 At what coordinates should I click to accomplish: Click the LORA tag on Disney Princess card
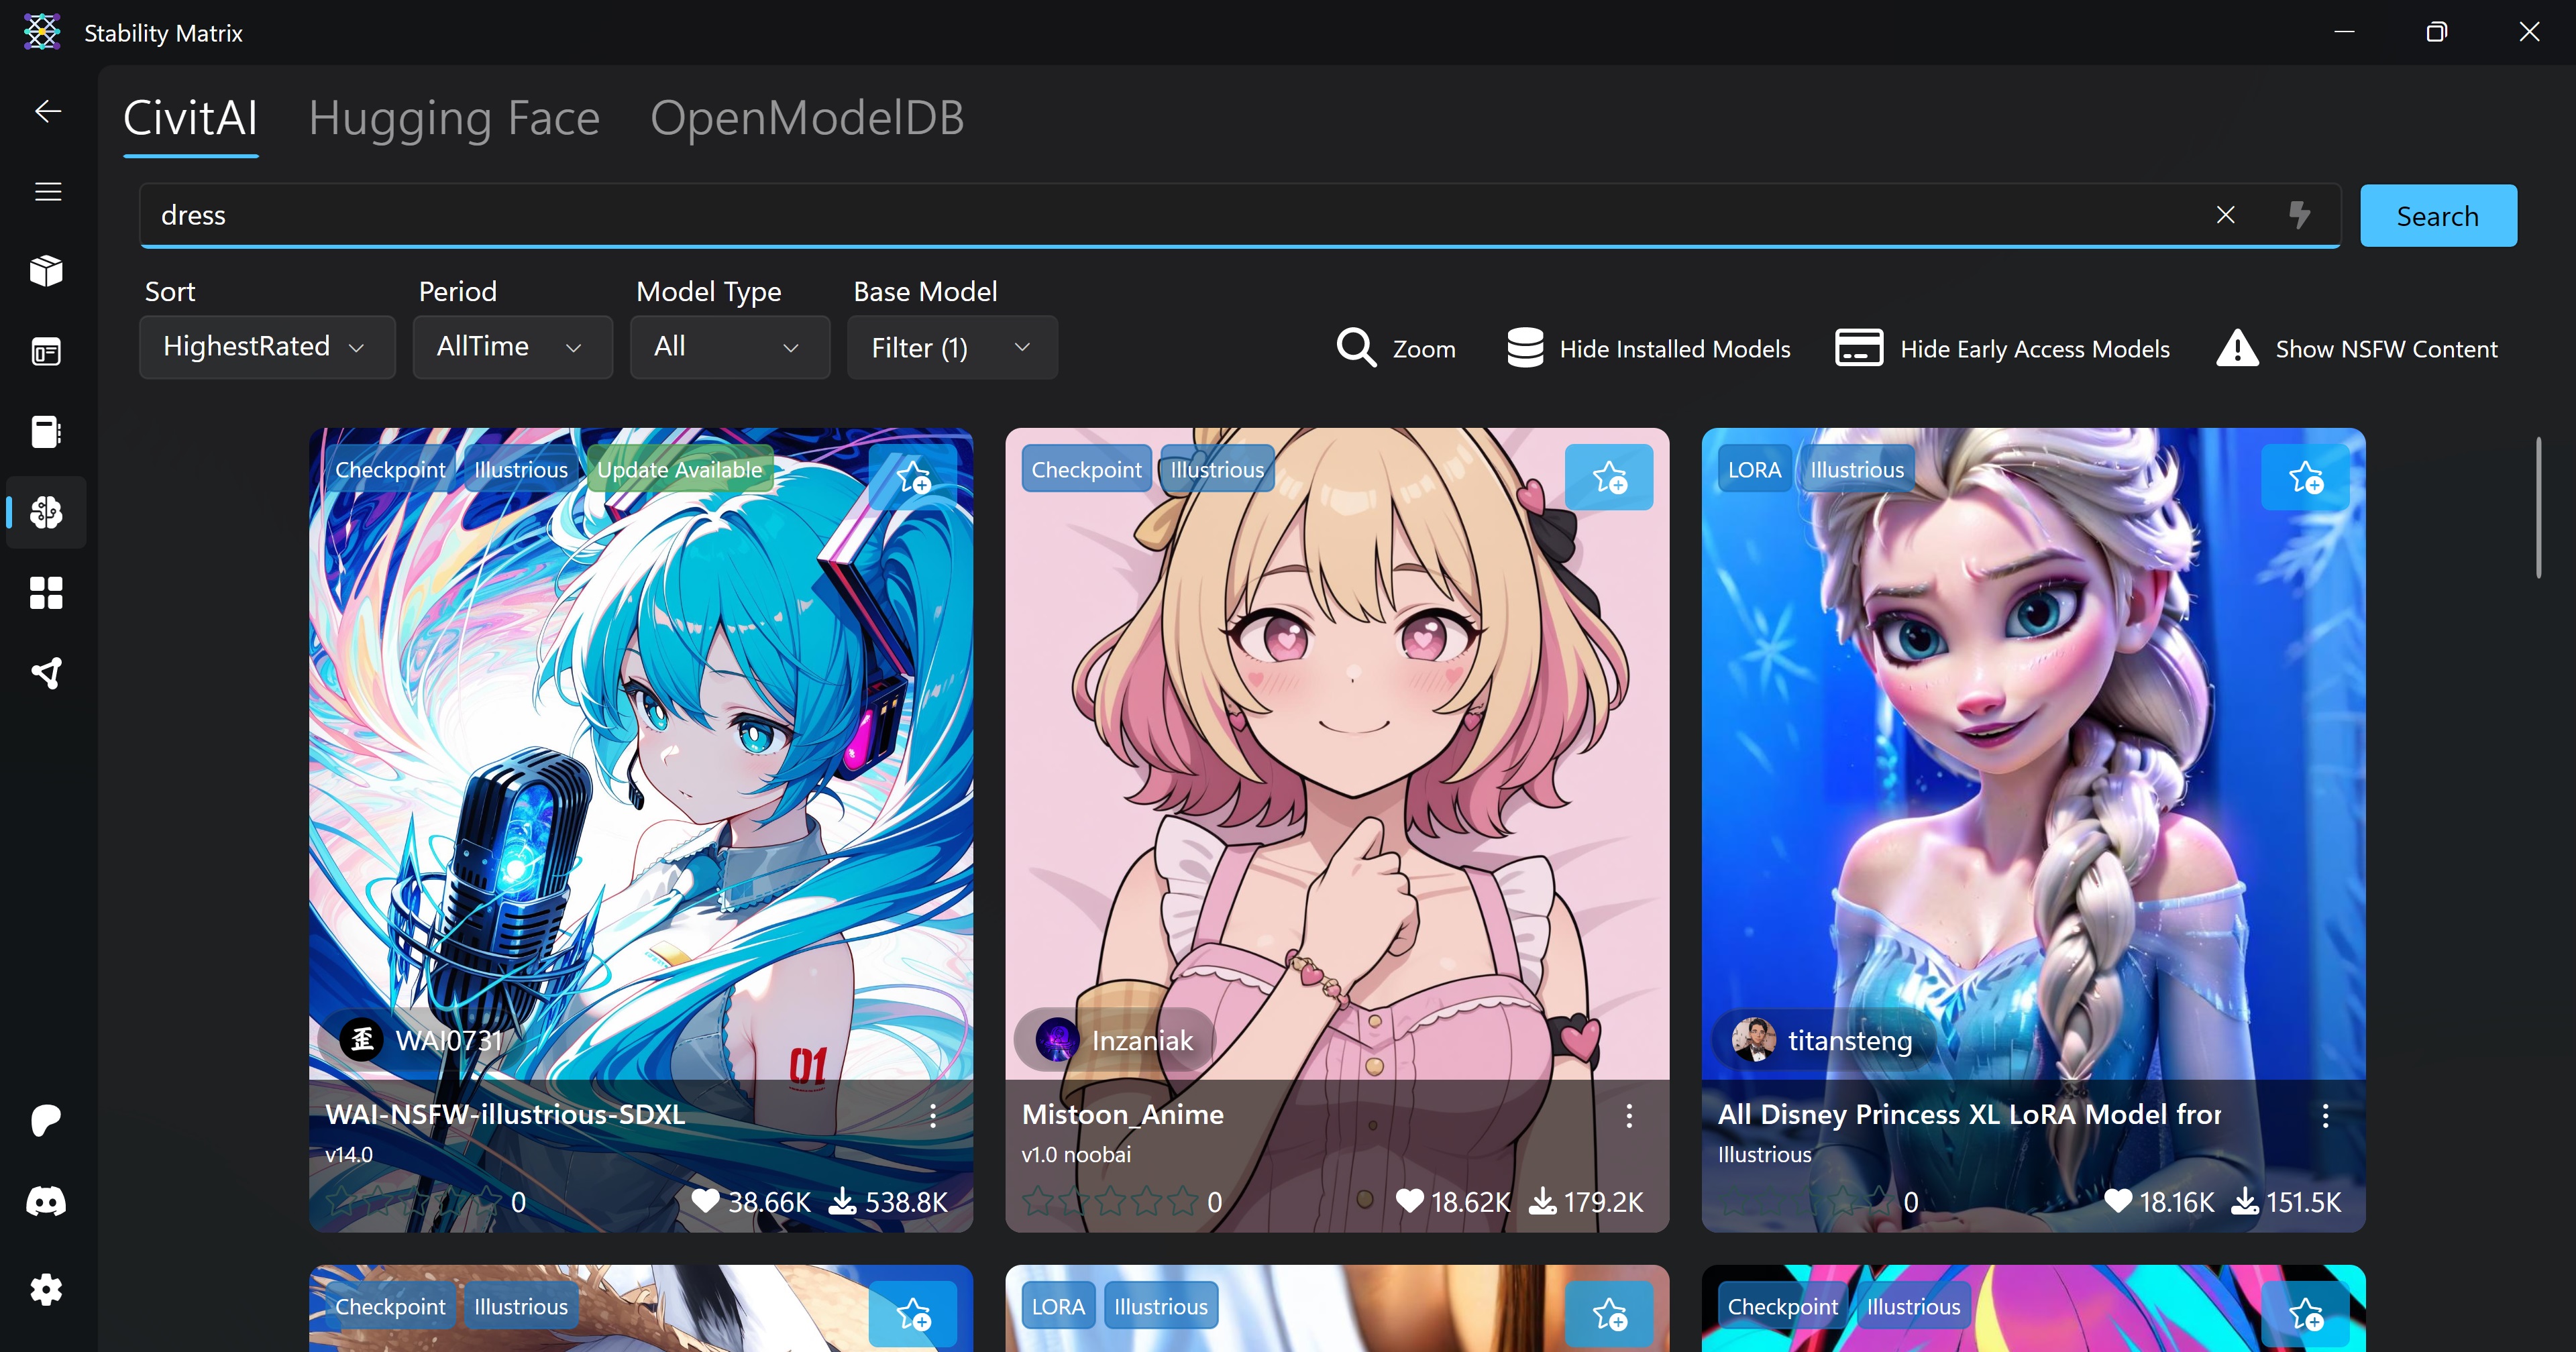click(1754, 469)
